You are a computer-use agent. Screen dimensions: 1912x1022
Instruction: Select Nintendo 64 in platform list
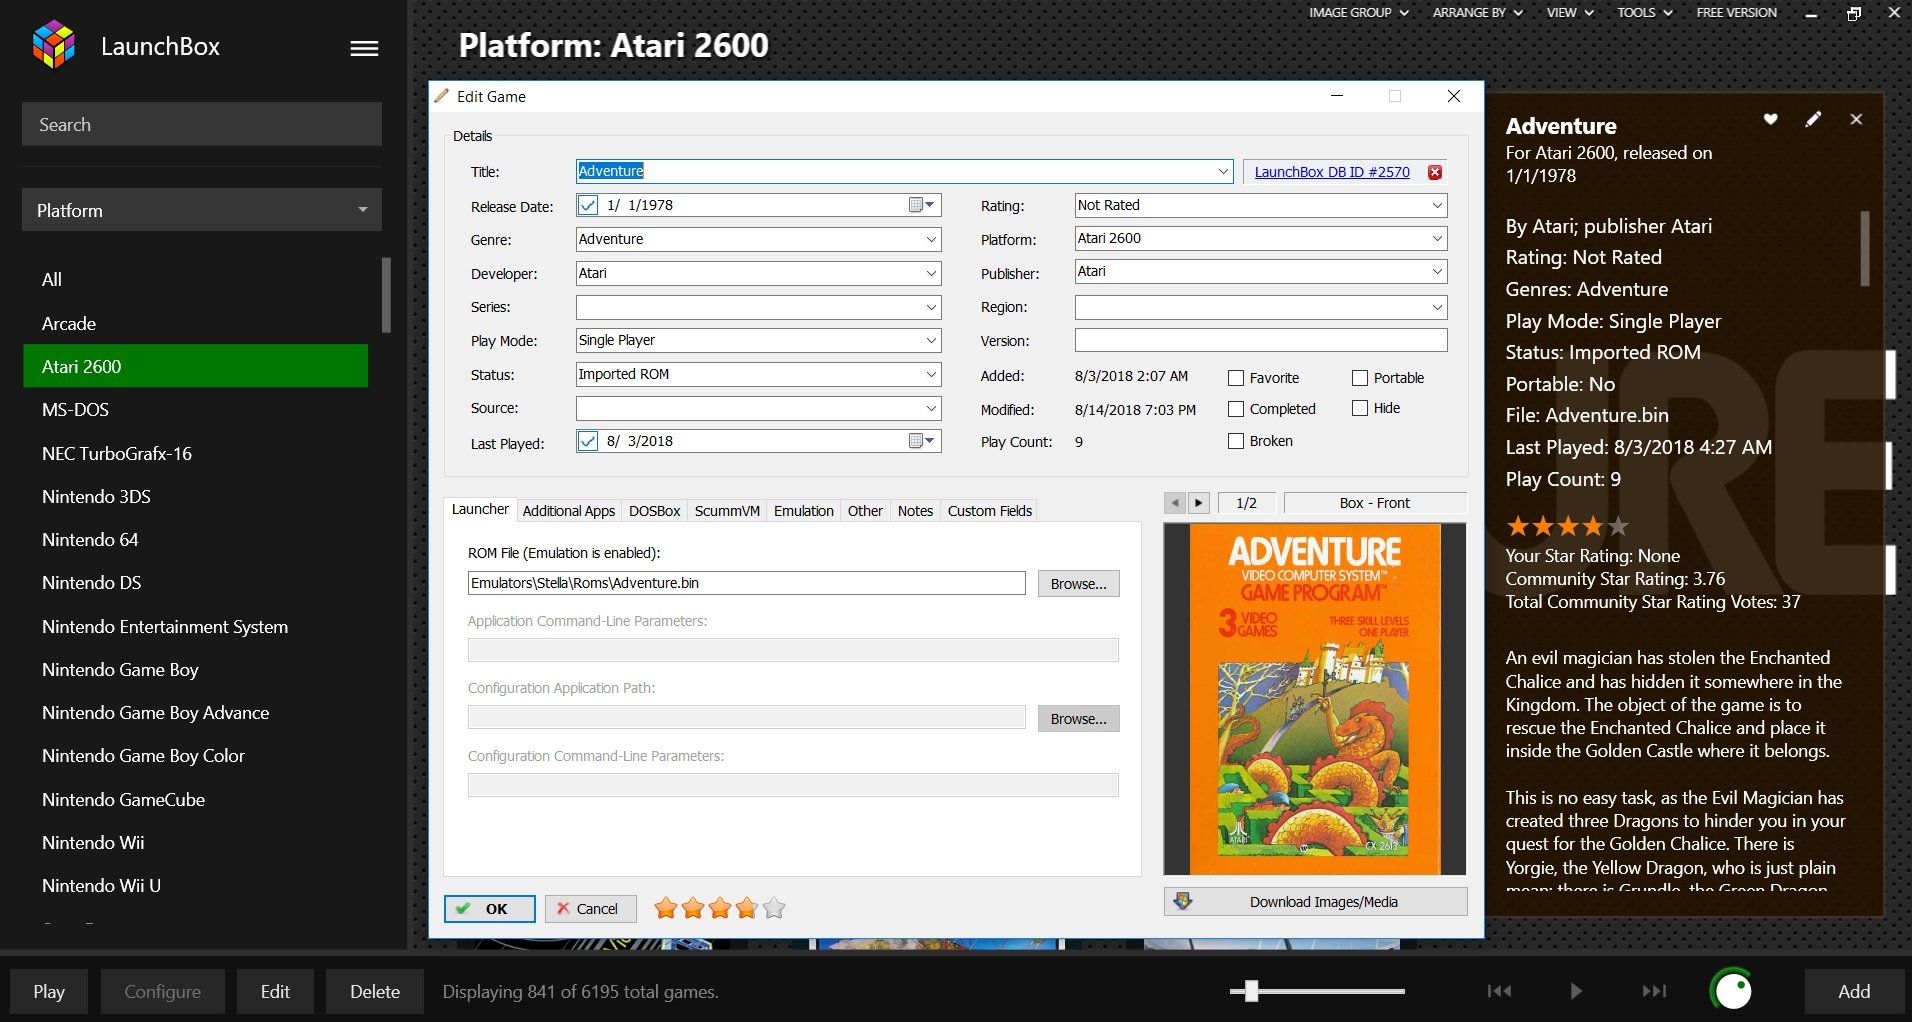click(195, 540)
